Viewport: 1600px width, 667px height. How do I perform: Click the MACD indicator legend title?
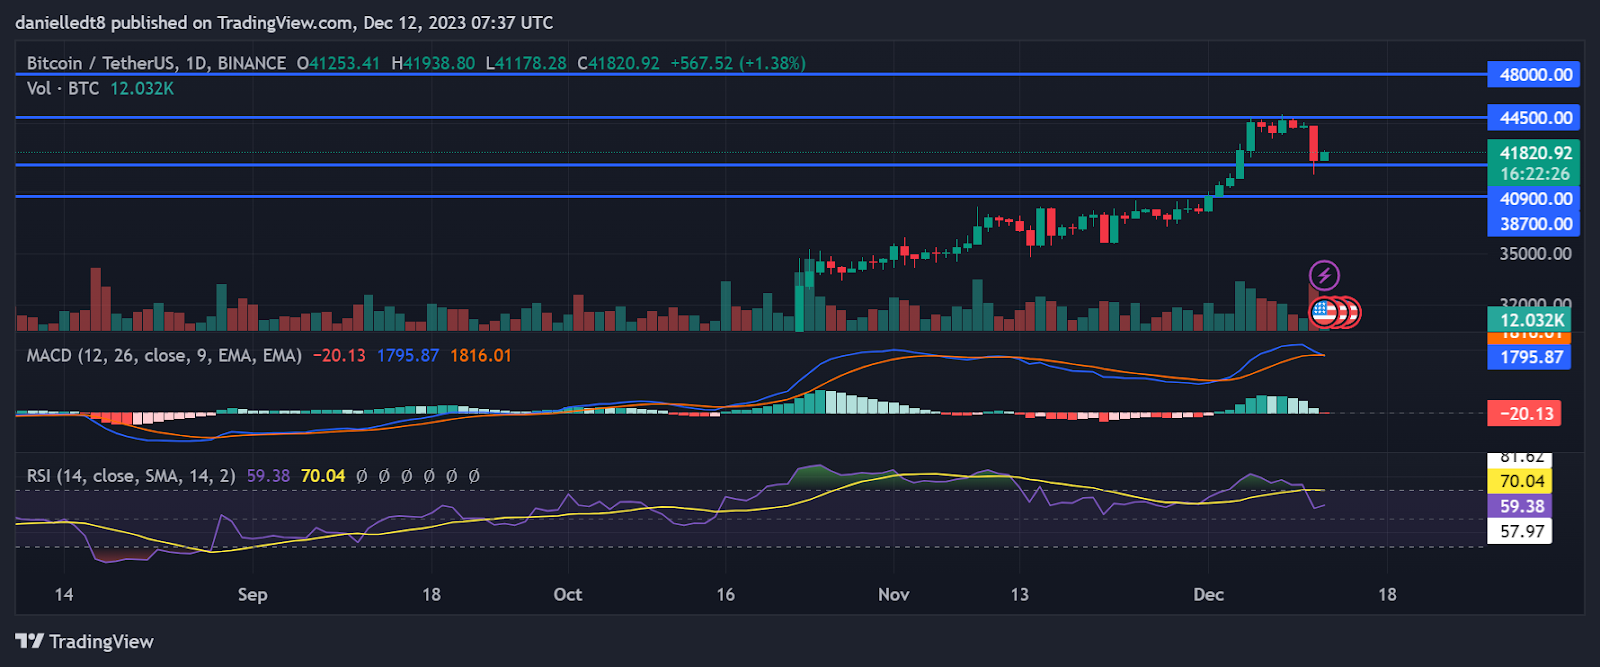[x=164, y=356]
